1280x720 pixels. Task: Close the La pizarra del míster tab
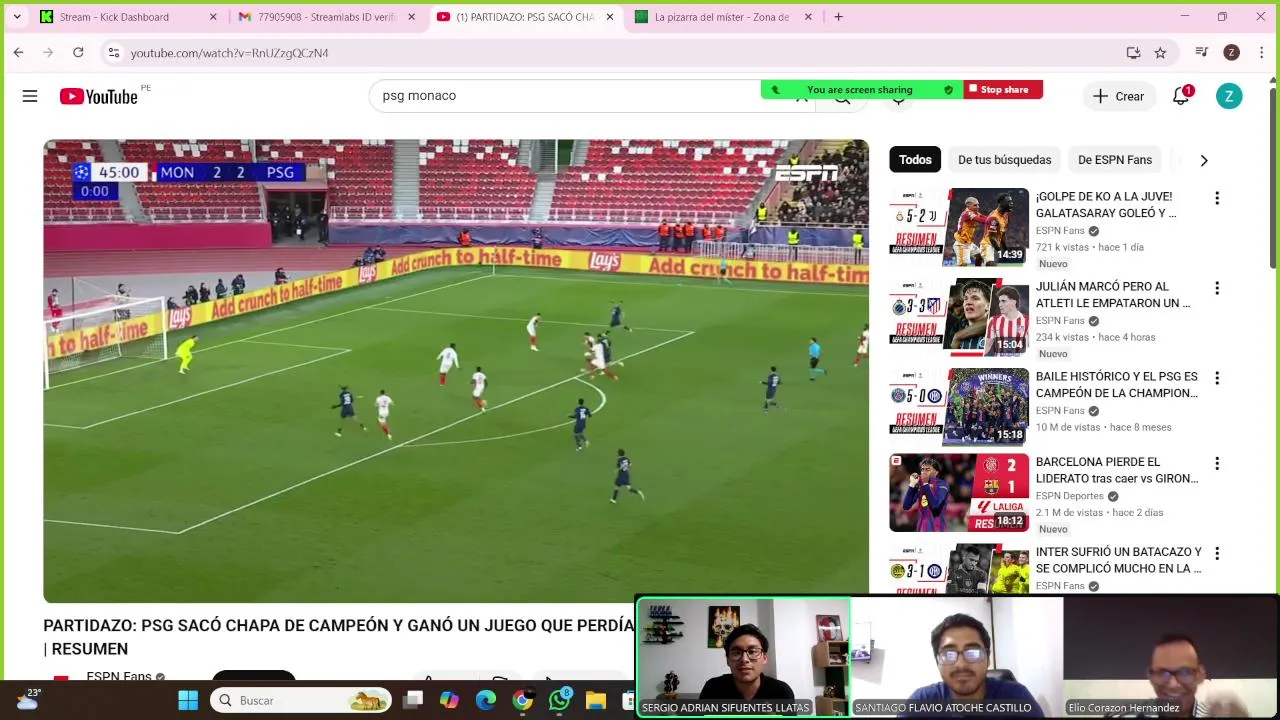808,16
